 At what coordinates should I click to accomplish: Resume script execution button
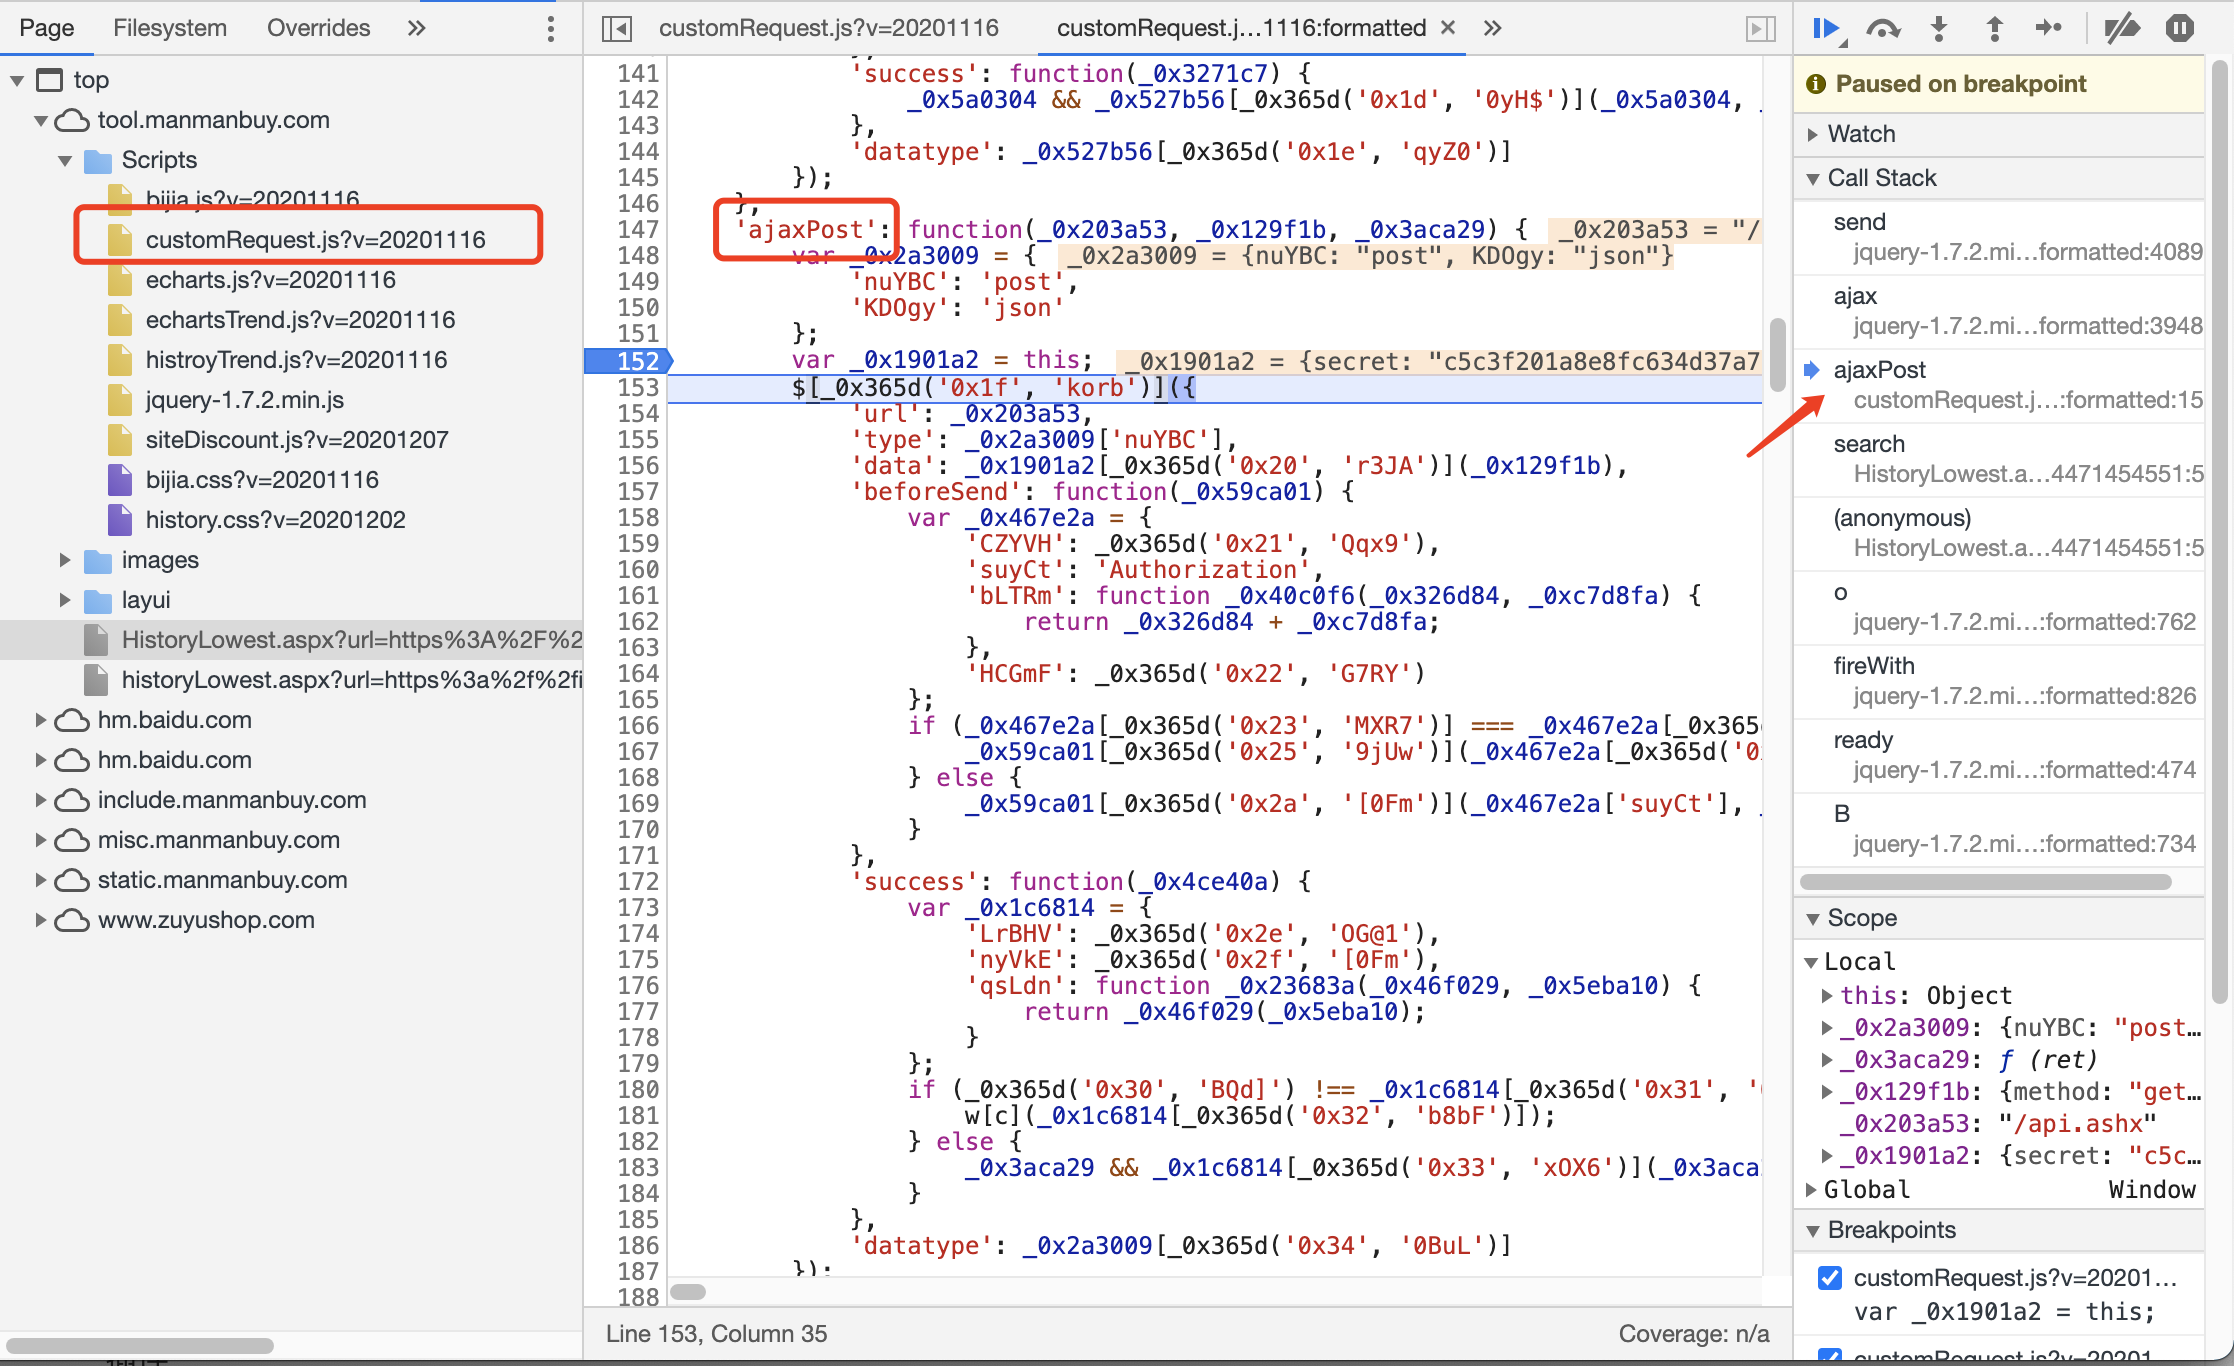click(1826, 28)
